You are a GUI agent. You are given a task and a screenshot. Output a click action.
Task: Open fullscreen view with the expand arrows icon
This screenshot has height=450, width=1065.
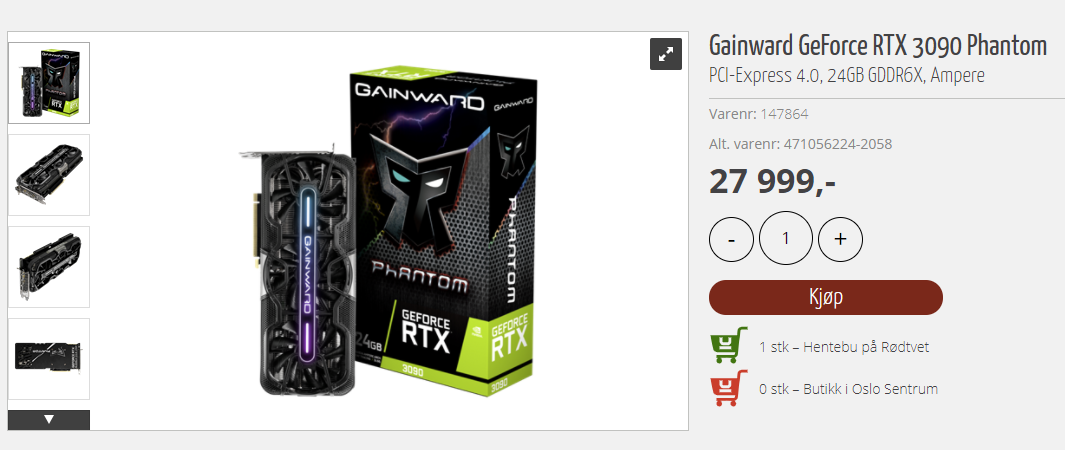point(666,54)
